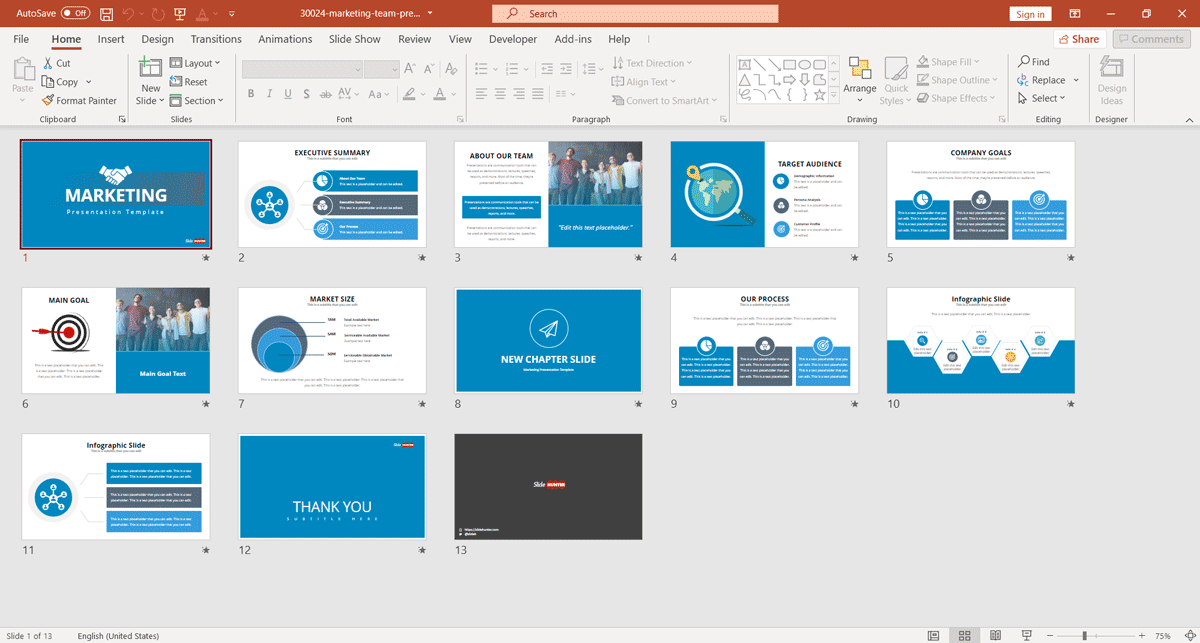Click the Save disk icon
1200x643 pixels.
click(x=106, y=14)
